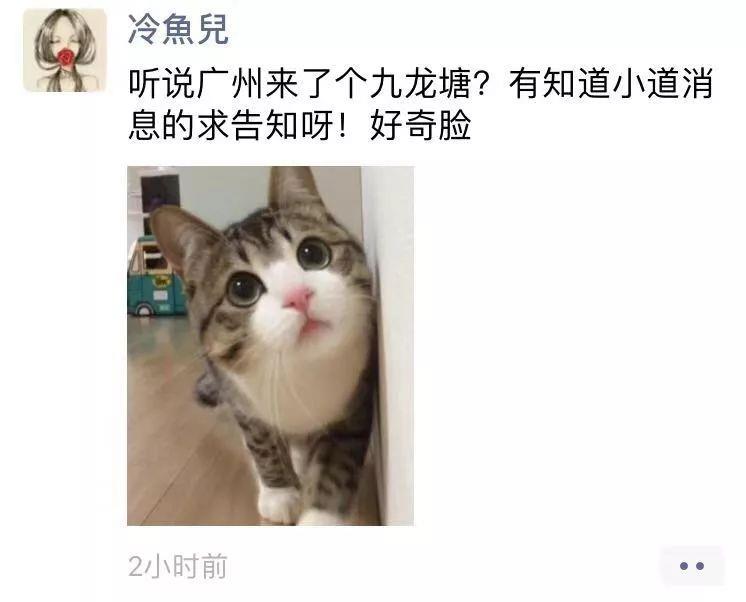Click the right dot of the more button

(700, 566)
